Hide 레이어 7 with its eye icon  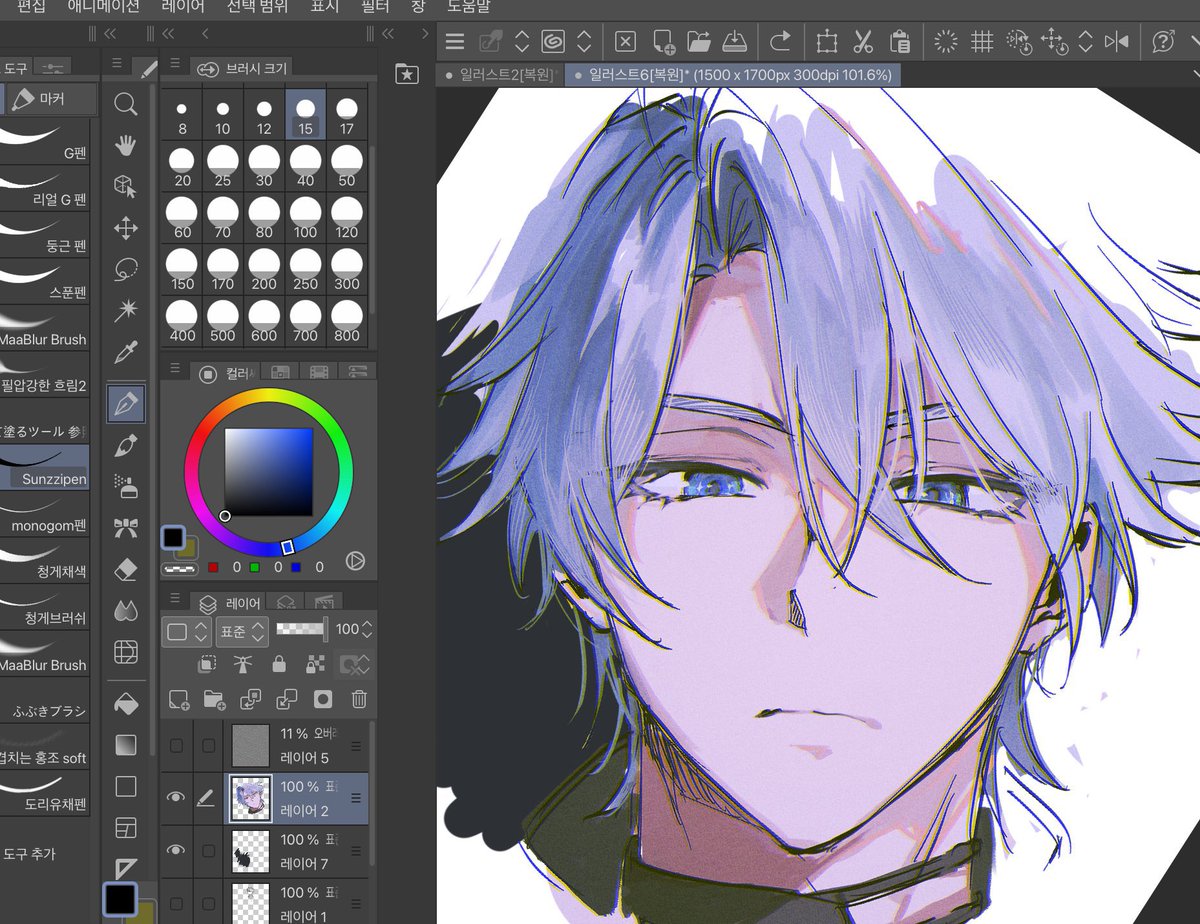[x=176, y=850]
